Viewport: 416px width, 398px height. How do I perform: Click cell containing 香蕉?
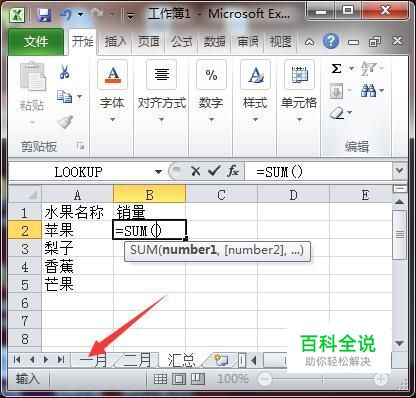point(77,266)
